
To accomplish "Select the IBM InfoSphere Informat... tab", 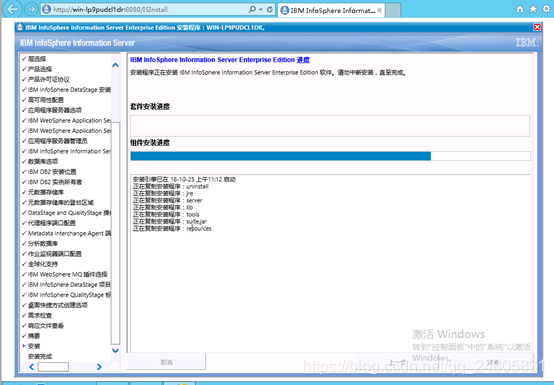I will coord(331,10).
